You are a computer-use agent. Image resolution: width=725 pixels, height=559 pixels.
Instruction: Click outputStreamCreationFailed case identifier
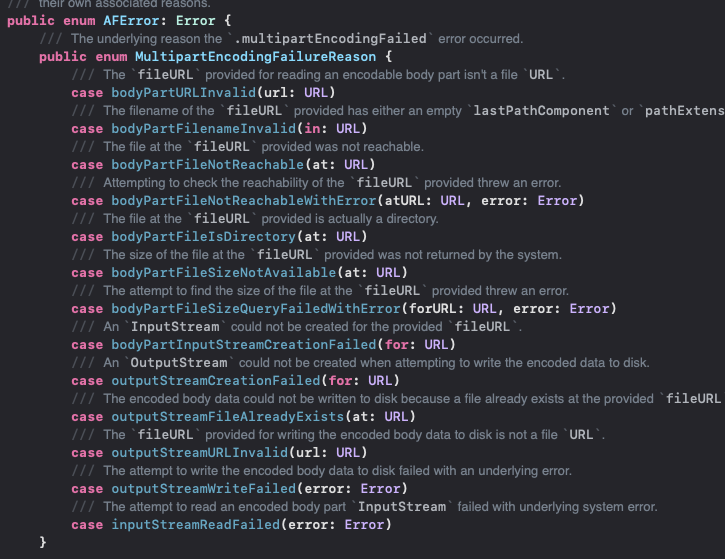coord(215,381)
